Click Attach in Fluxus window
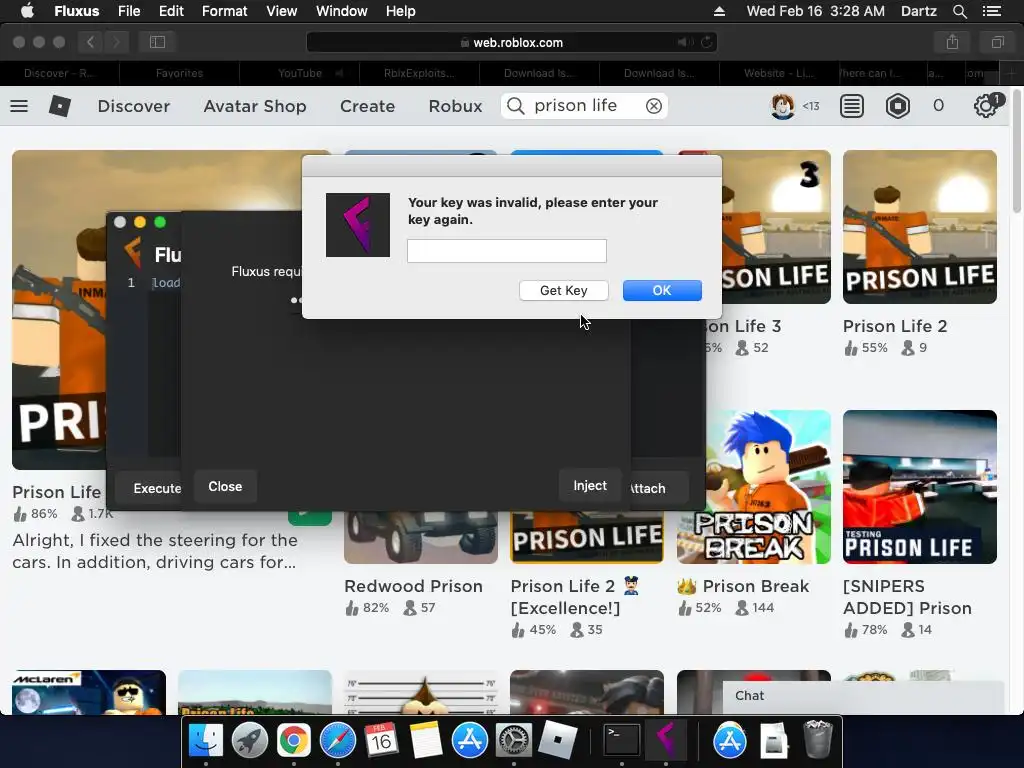Image resolution: width=1024 pixels, height=768 pixels. tap(658, 488)
